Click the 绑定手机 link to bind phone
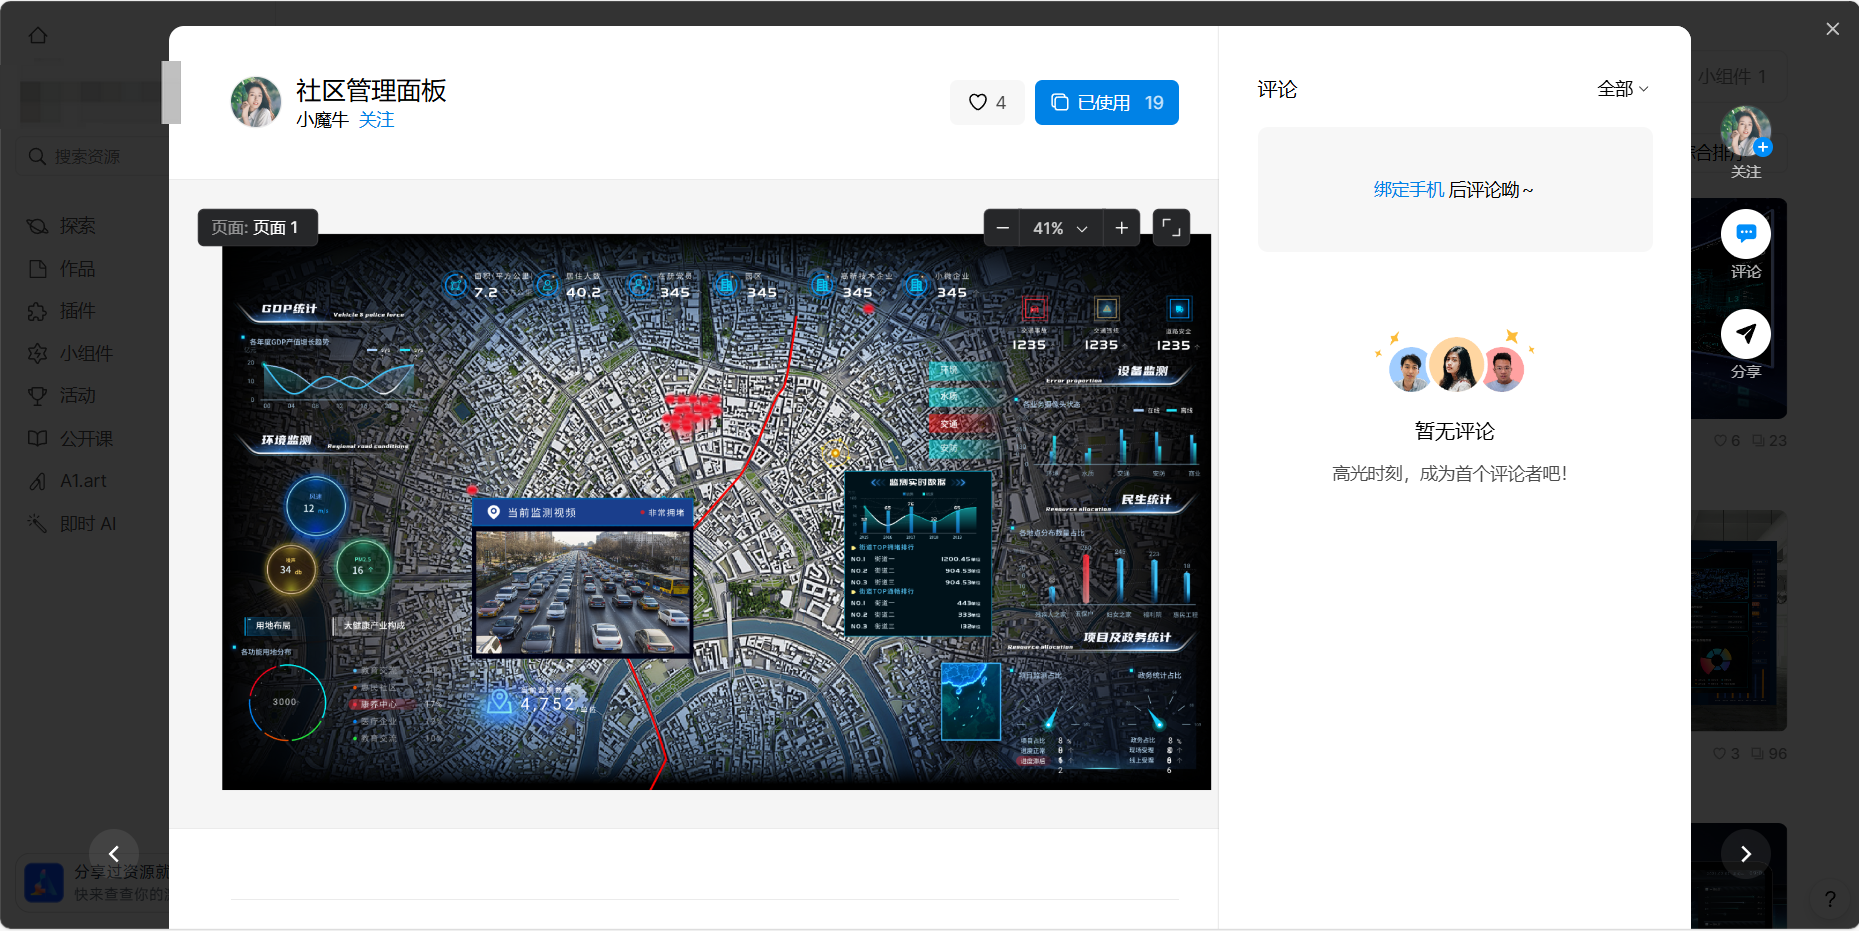The height and width of the screenshot is (931, 1859). (x=1408, y=190)
